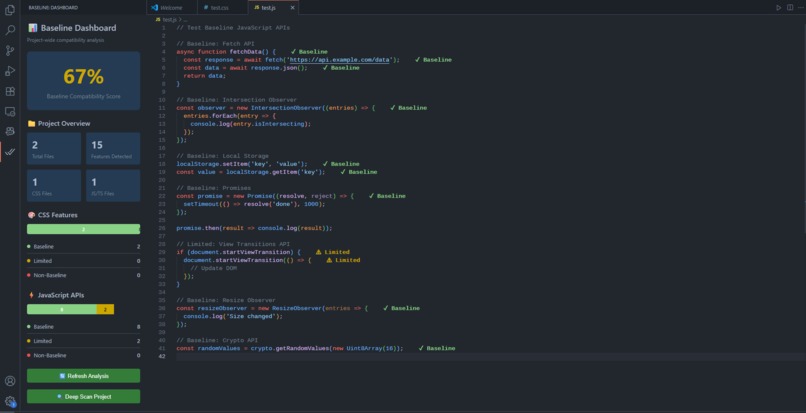Click the Run file play icon
The image size is (806, 413).
[x=779, y=8]
